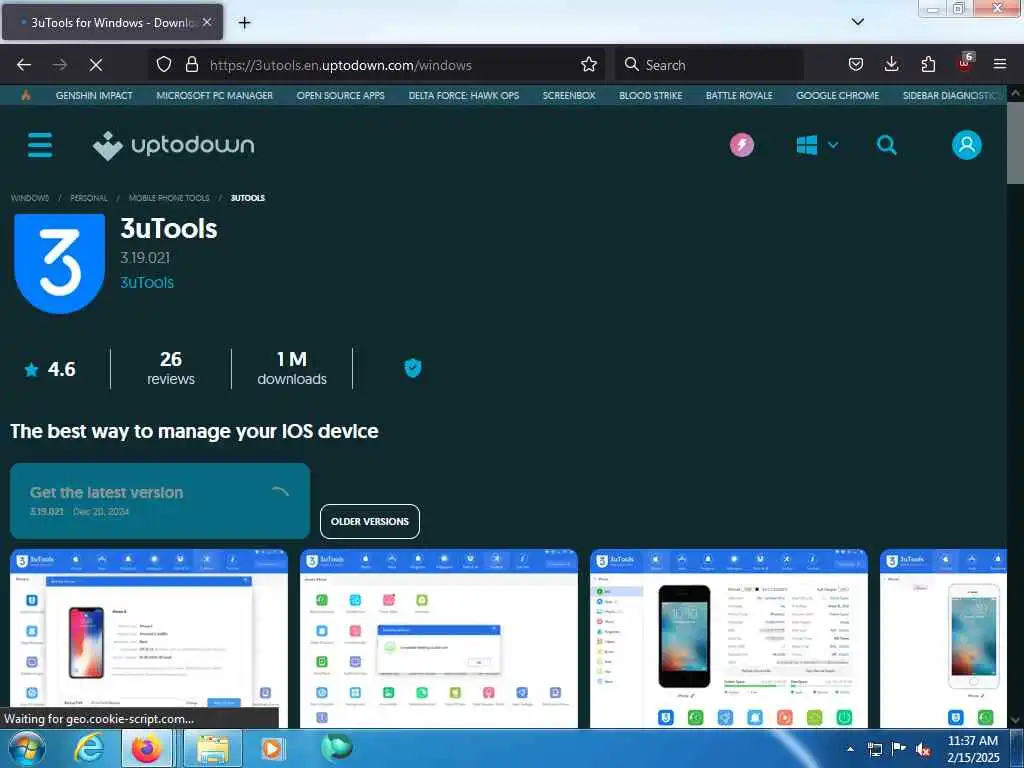Click the 4.6 star rating
1024x768 pixels.
[50, 369]
